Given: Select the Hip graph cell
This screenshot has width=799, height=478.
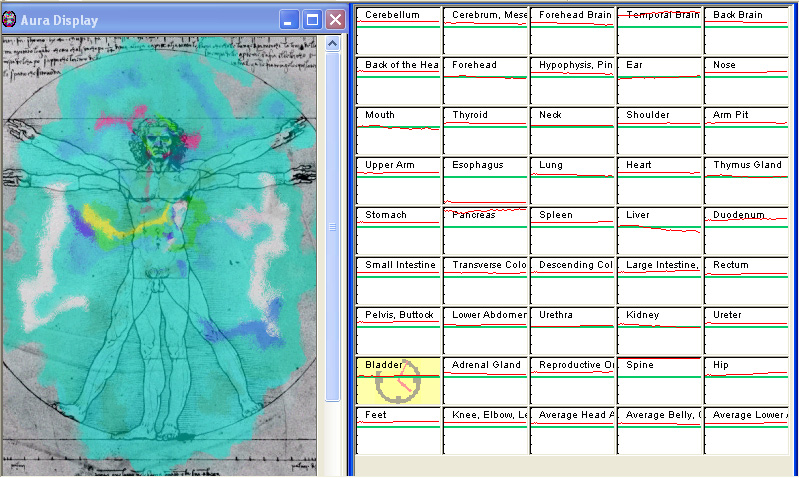Looking at the screenshot, I should (x=747, y=380).
